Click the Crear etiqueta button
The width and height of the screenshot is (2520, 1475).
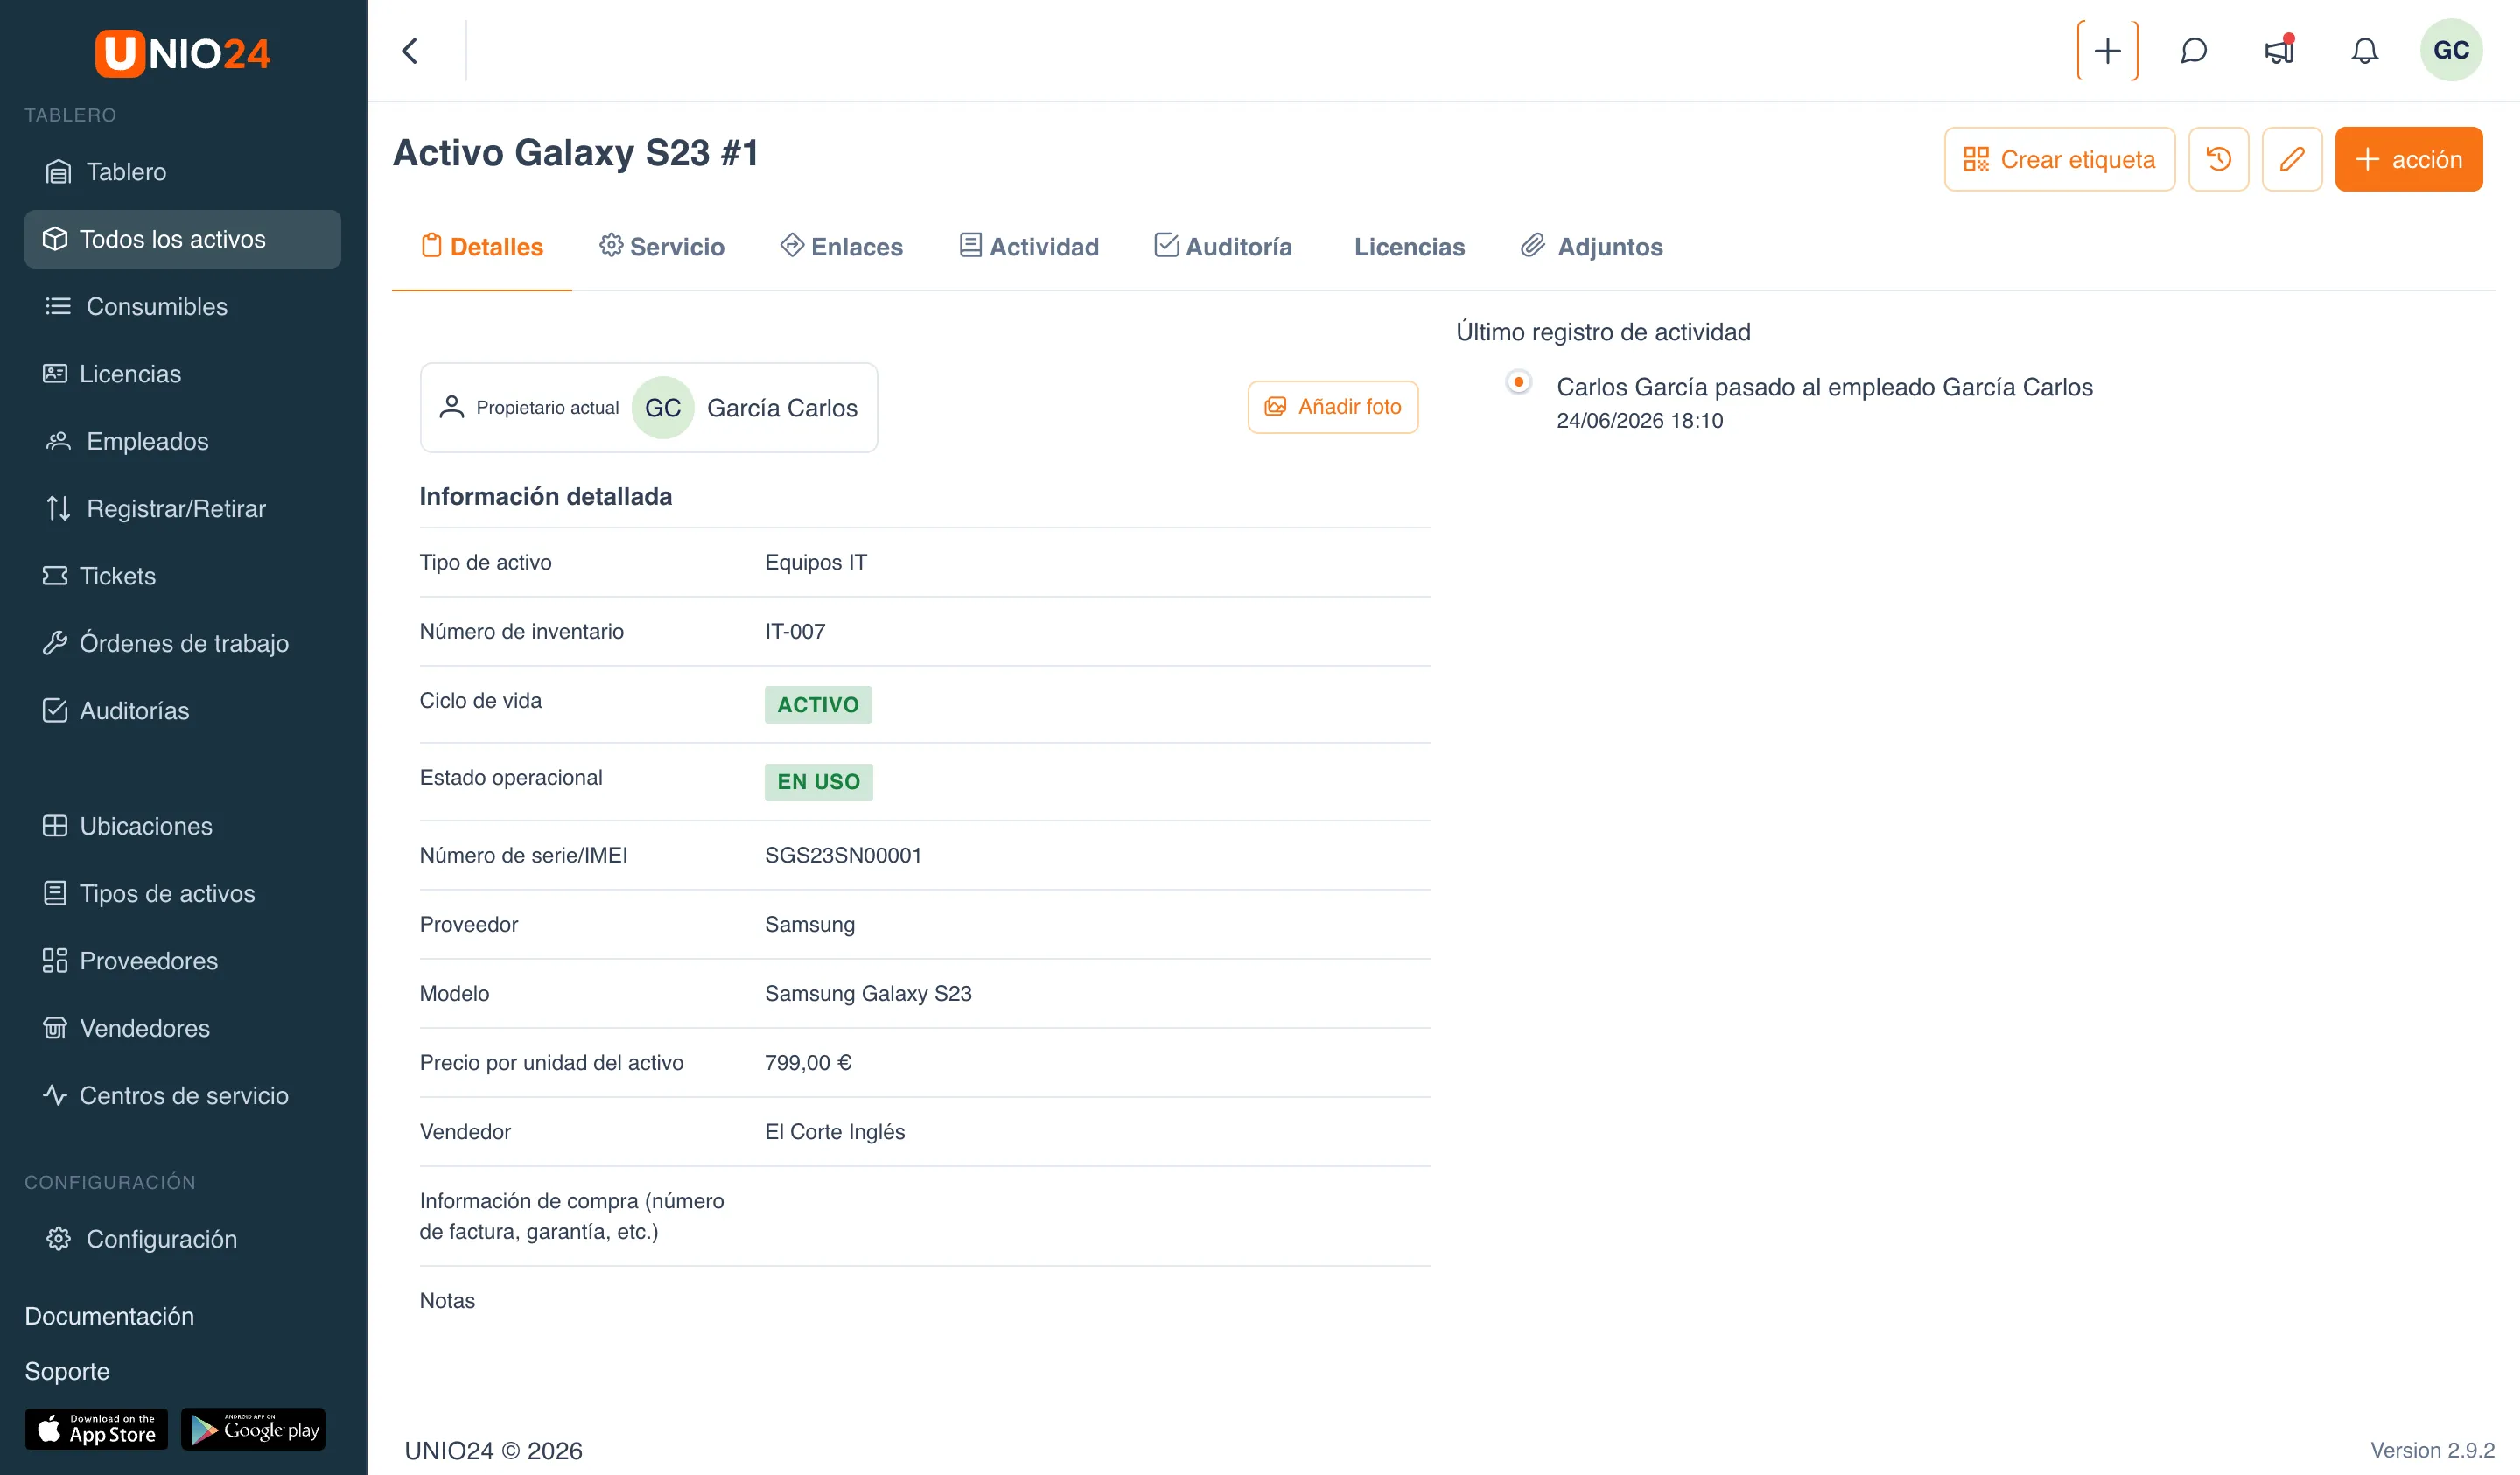2059,159
